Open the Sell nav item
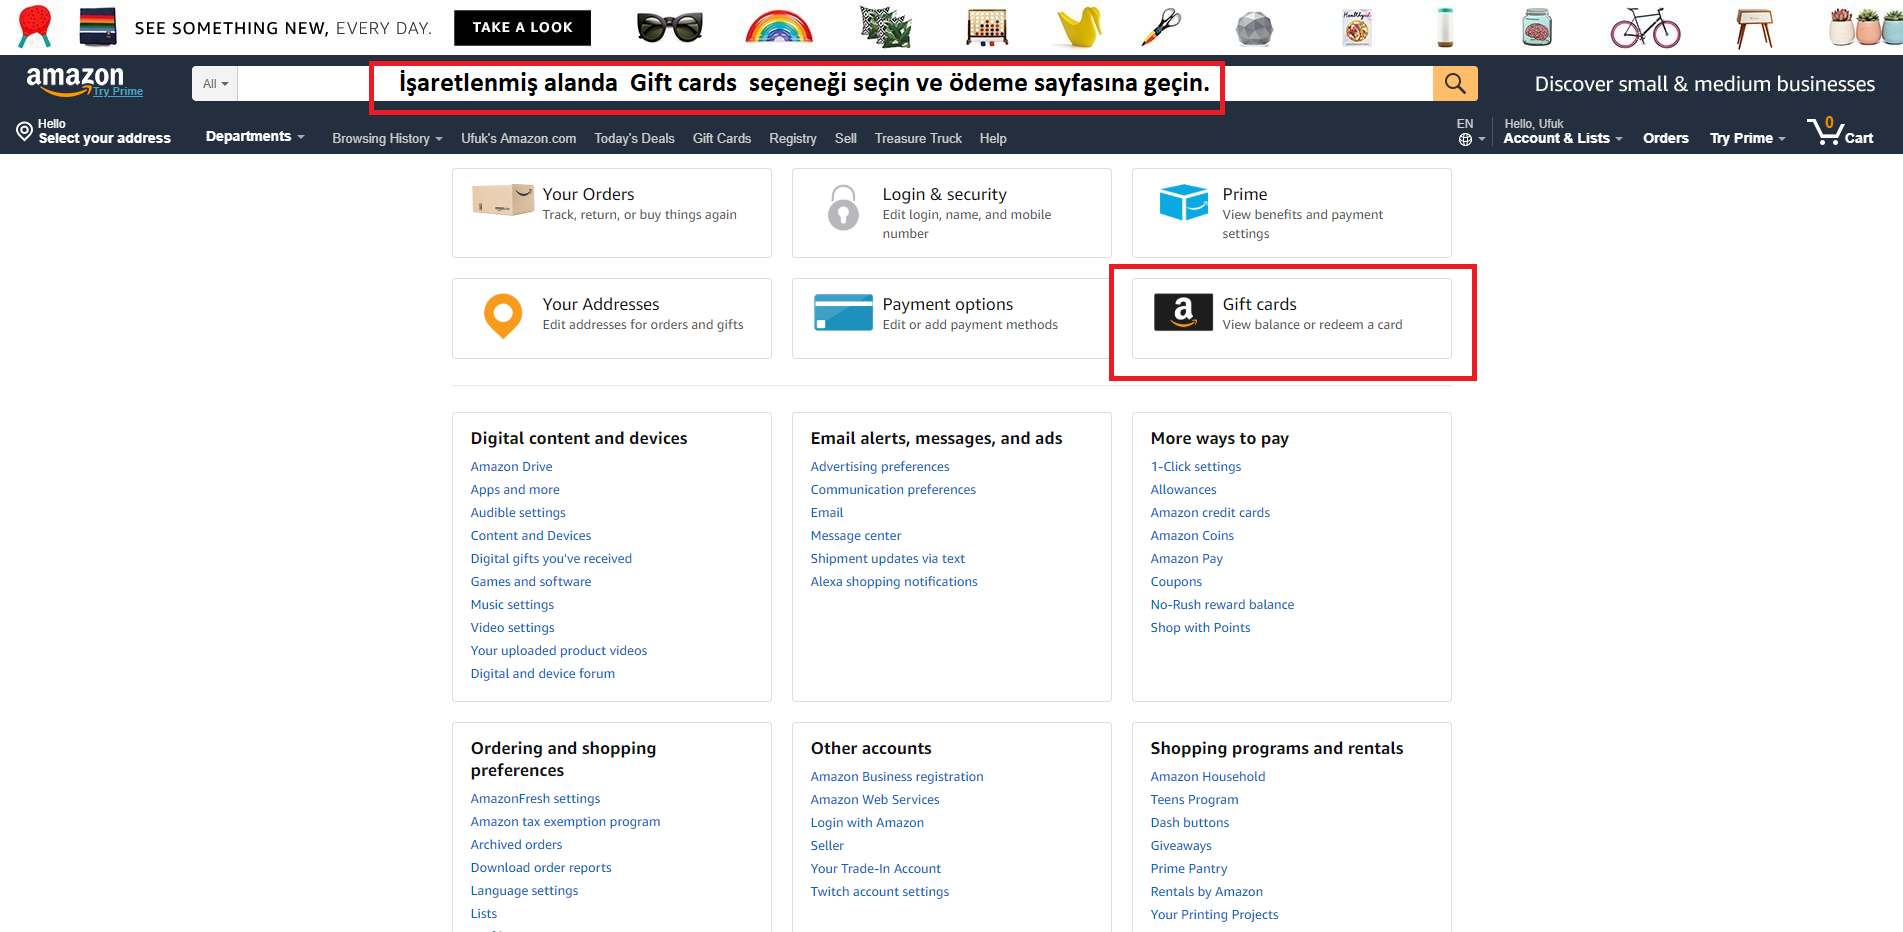This screenshot has width=1903, height=932. [x=846, y=139]
